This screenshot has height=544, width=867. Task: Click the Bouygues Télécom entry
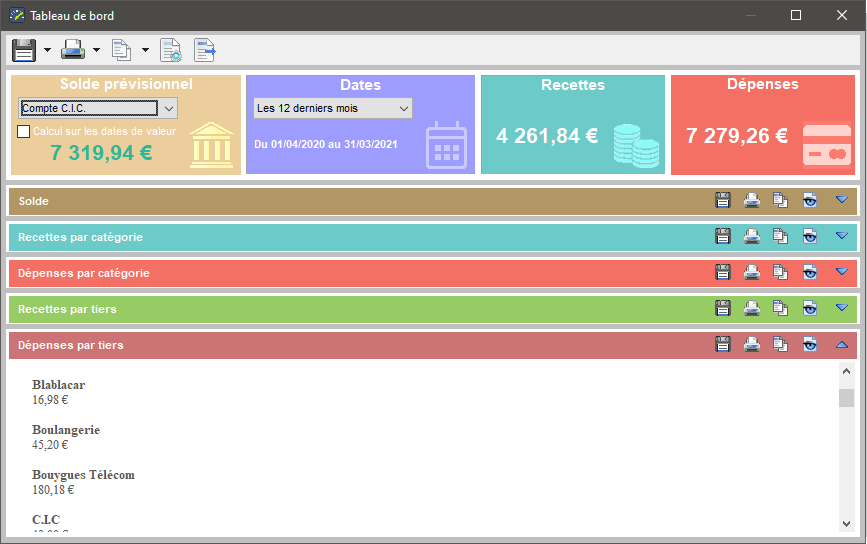coord(83,475)
